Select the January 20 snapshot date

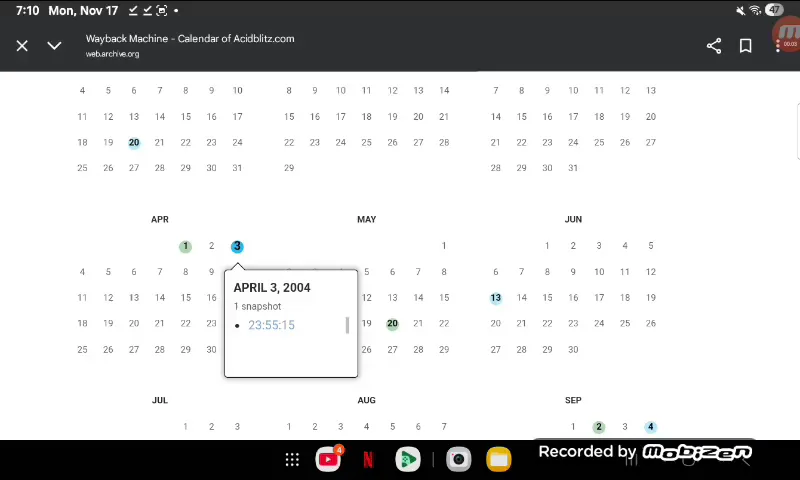(x=134, y=143)
